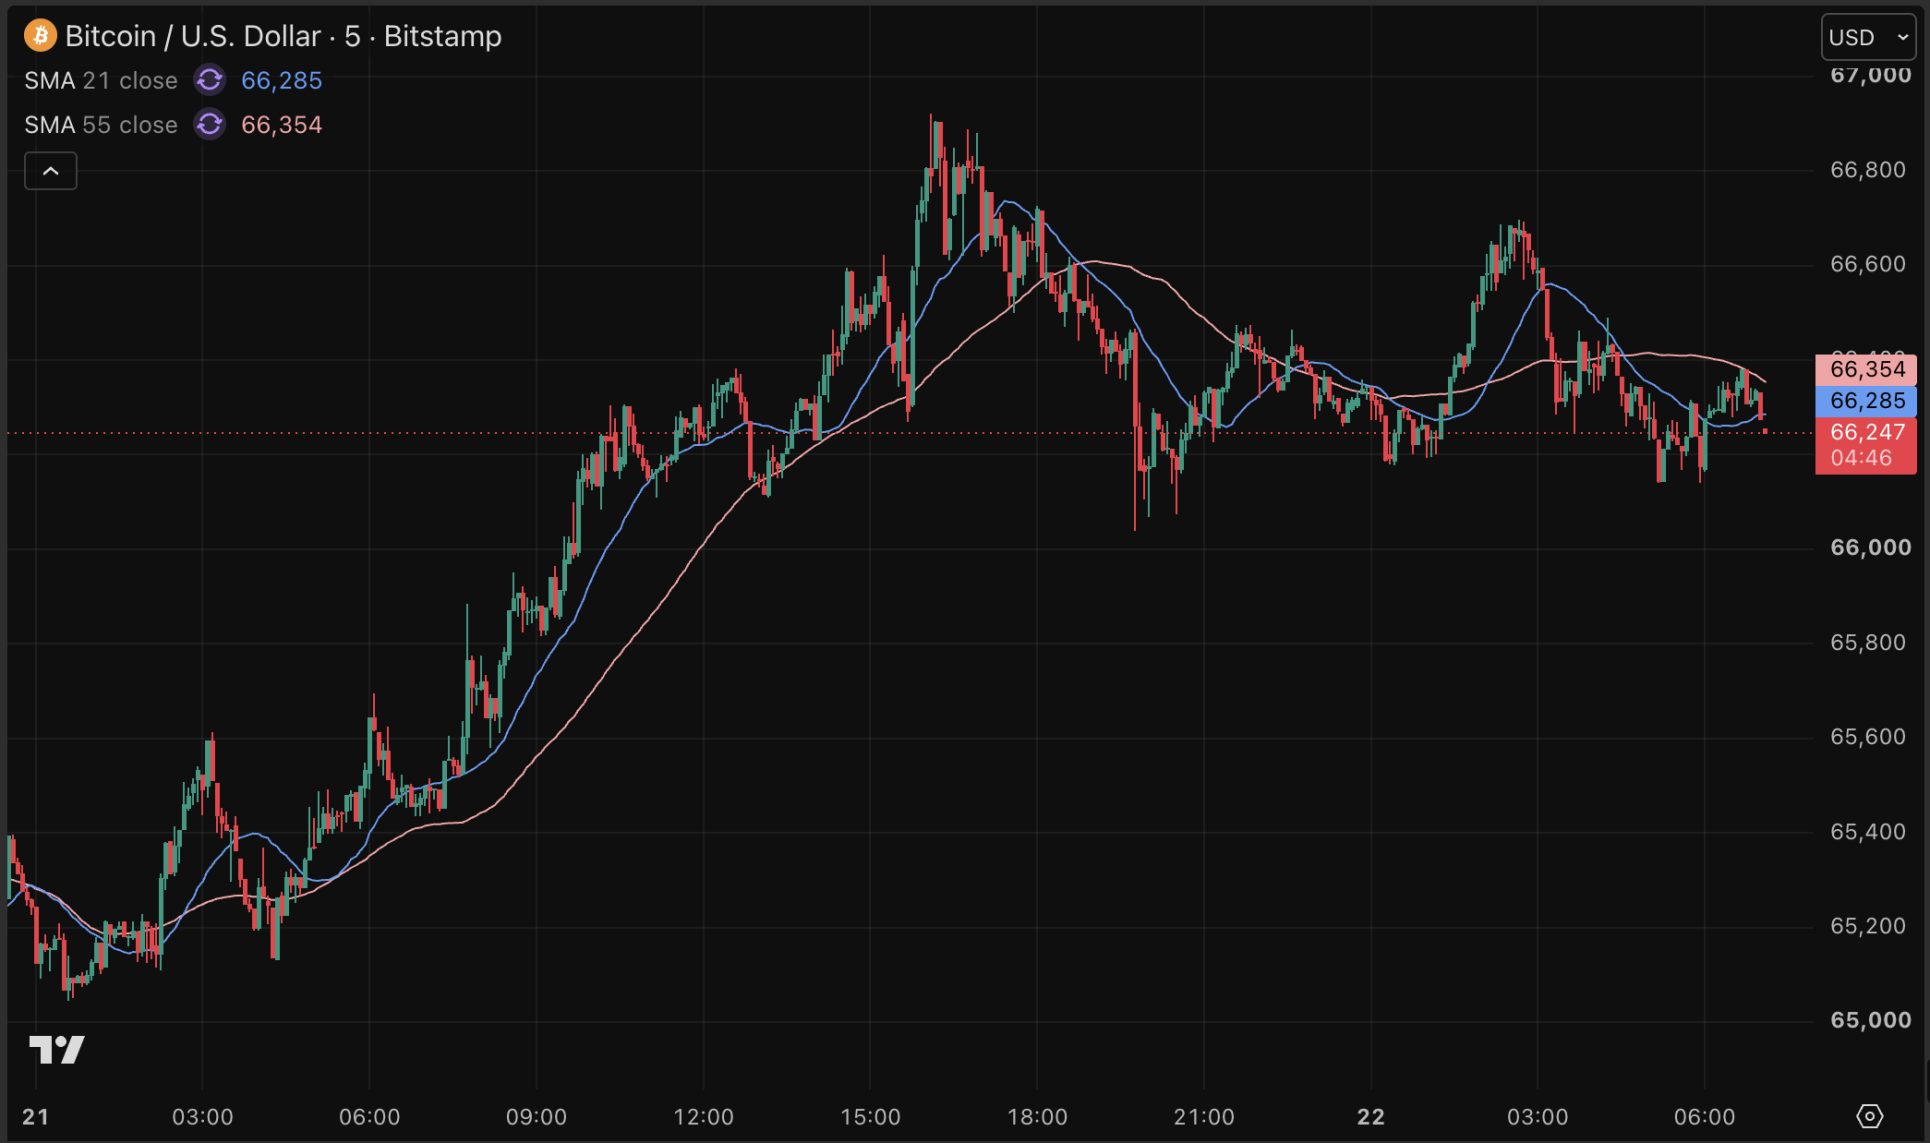The width and height of the screenshot is (1930, 1143).
Task: Click the 15:00 time axis label
Action: click(870, 1117)
